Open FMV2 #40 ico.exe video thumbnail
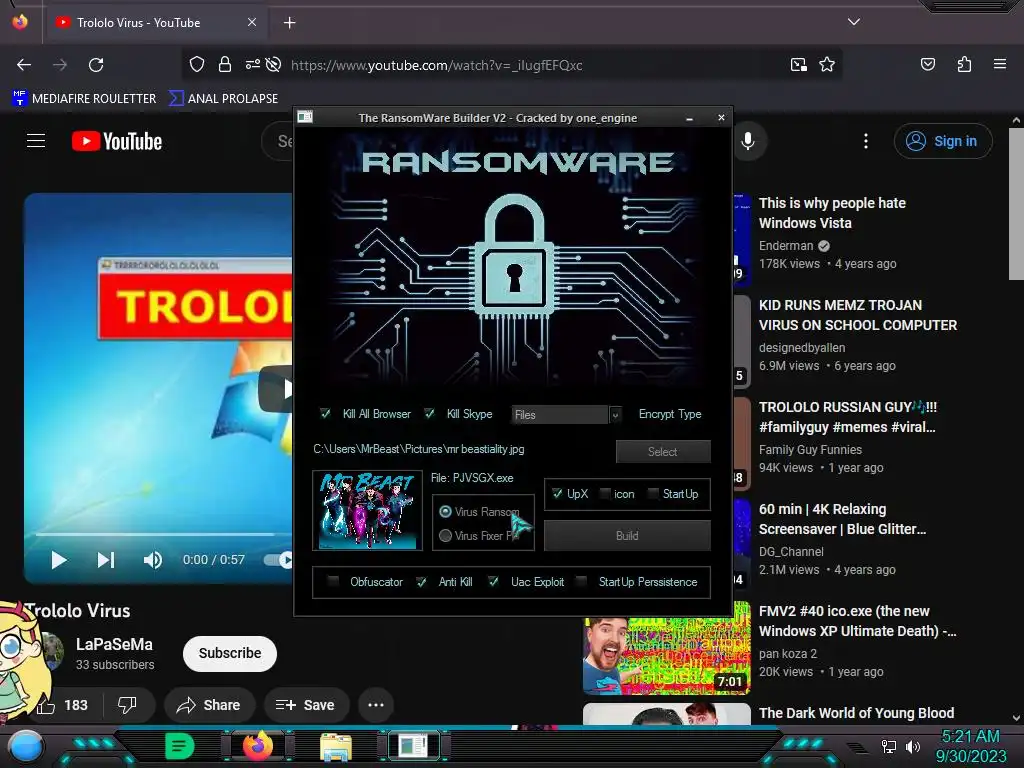Viewport: 1024px width, 768px height. (x=667, y=648)
